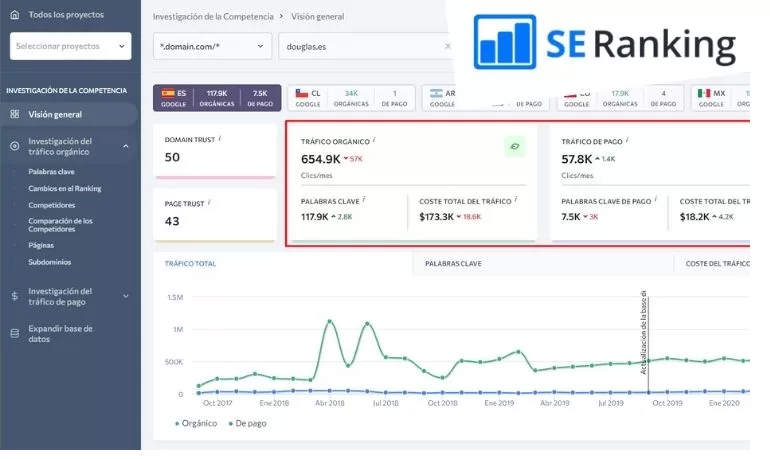Collapse the Investigación del tráfico orgánico section
The height and width of the screenshot is (459, 770).
click(126, 146)
